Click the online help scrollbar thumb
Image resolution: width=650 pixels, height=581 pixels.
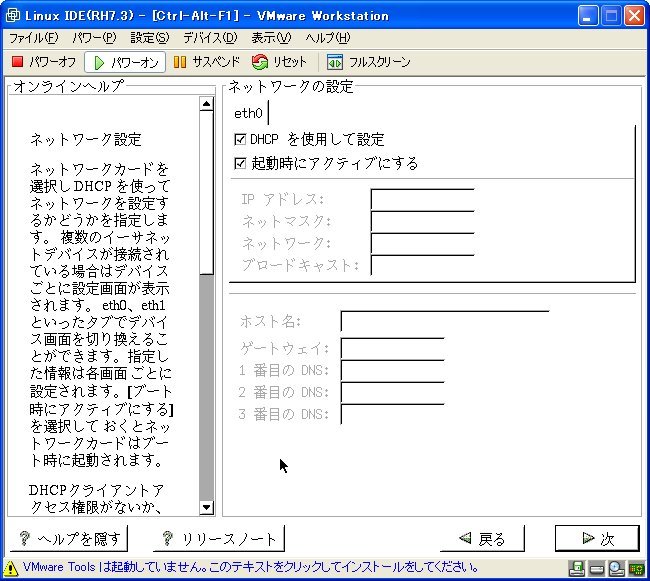click(206, 192)
